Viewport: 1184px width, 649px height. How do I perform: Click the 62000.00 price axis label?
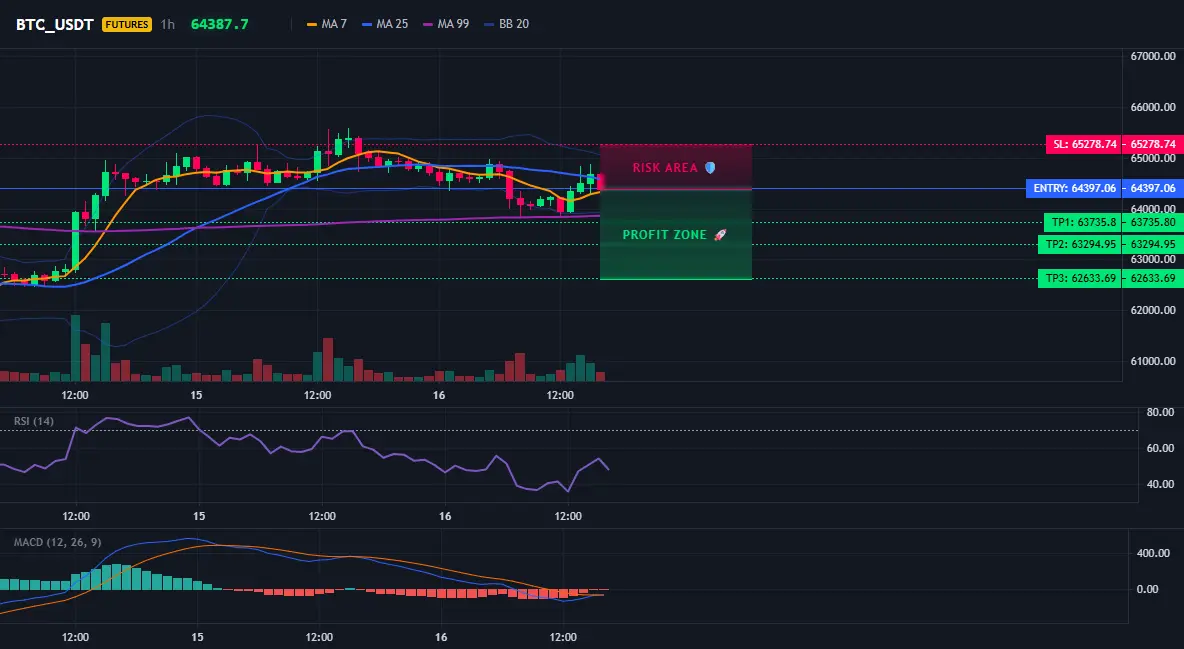point(1153,310)
